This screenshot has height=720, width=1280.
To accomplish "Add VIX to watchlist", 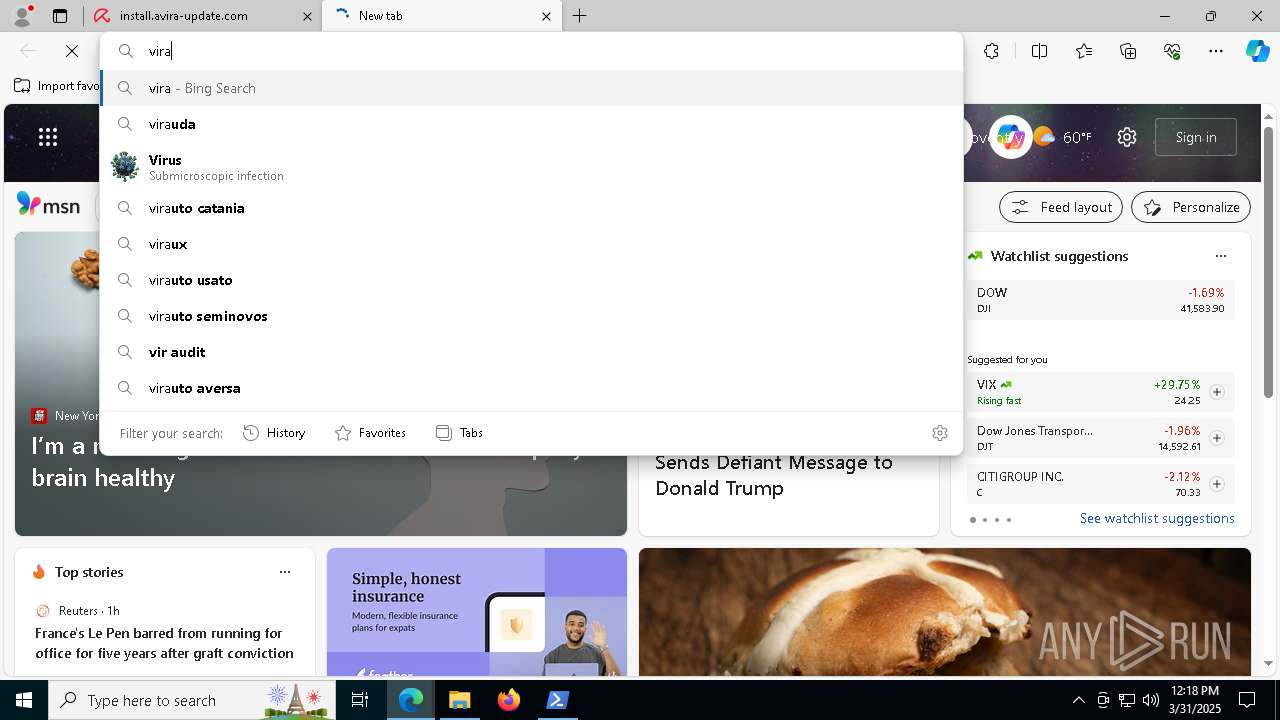I will [x=1217, y=392].
